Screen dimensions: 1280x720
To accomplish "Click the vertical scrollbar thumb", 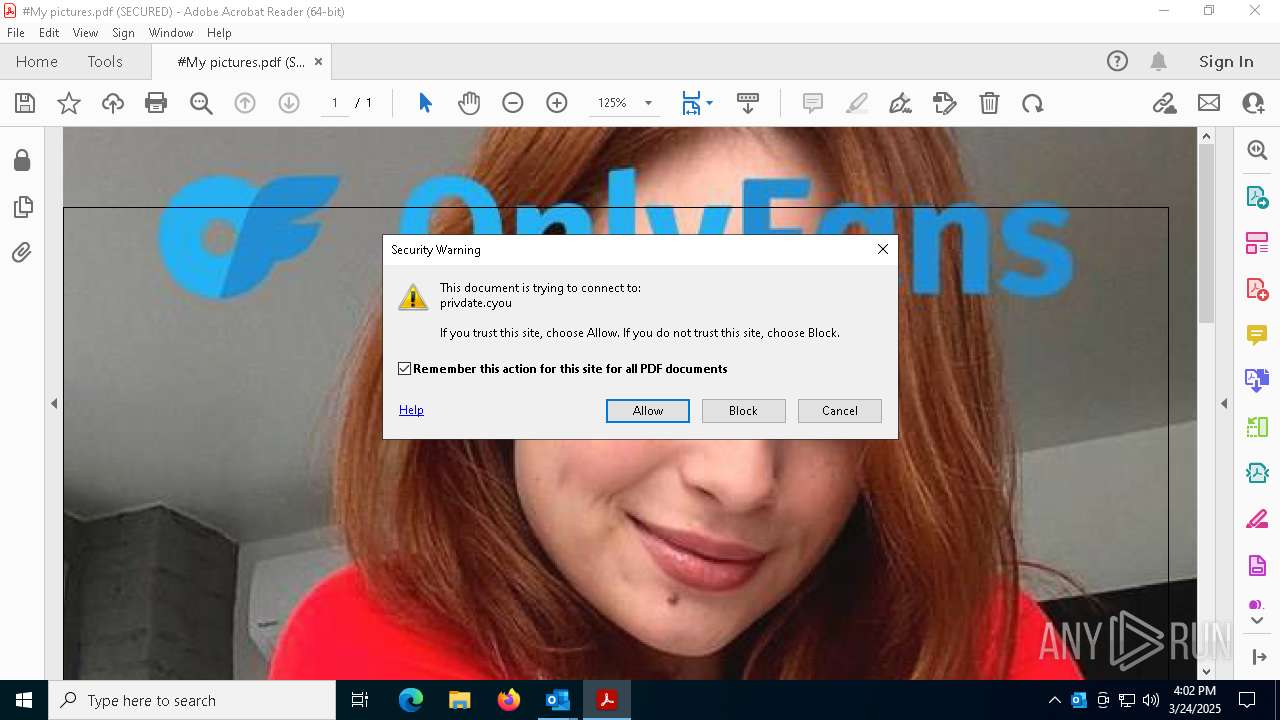I will click(1206, 233).
